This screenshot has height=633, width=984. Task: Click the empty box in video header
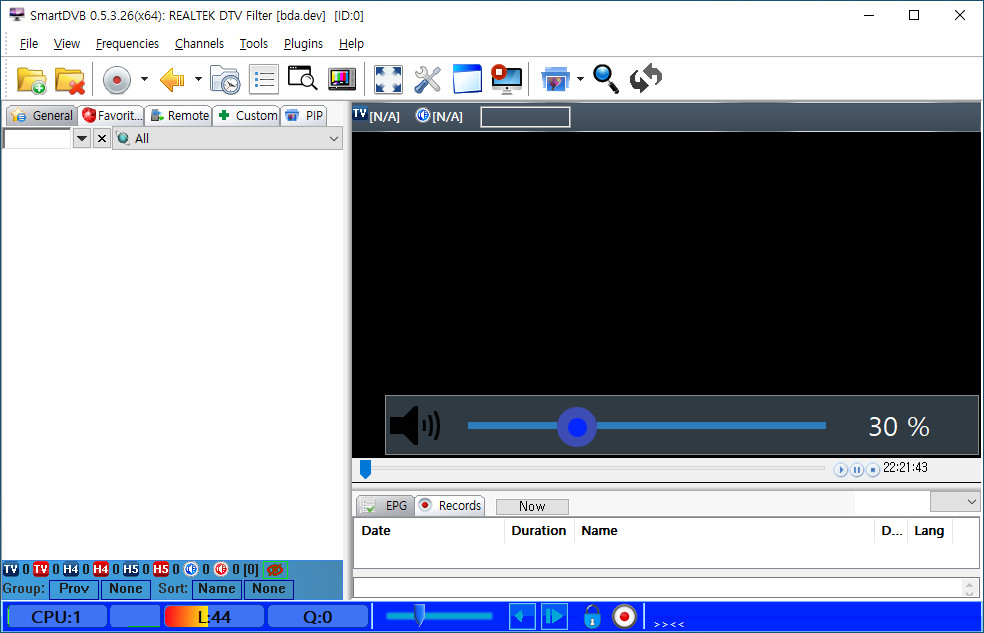coord(525,117)
